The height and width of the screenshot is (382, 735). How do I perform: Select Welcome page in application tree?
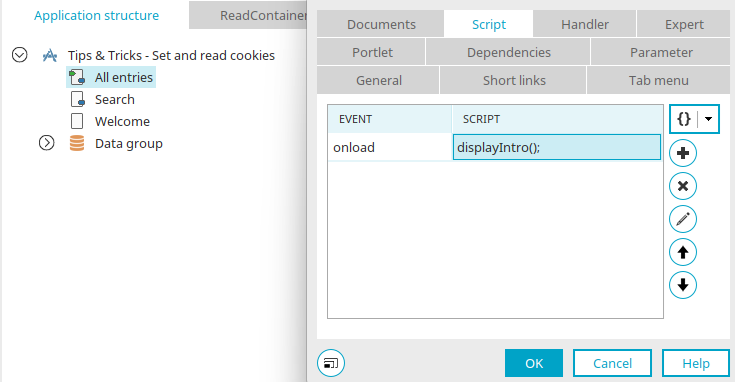pyautogui.click(x=122, y=121)
